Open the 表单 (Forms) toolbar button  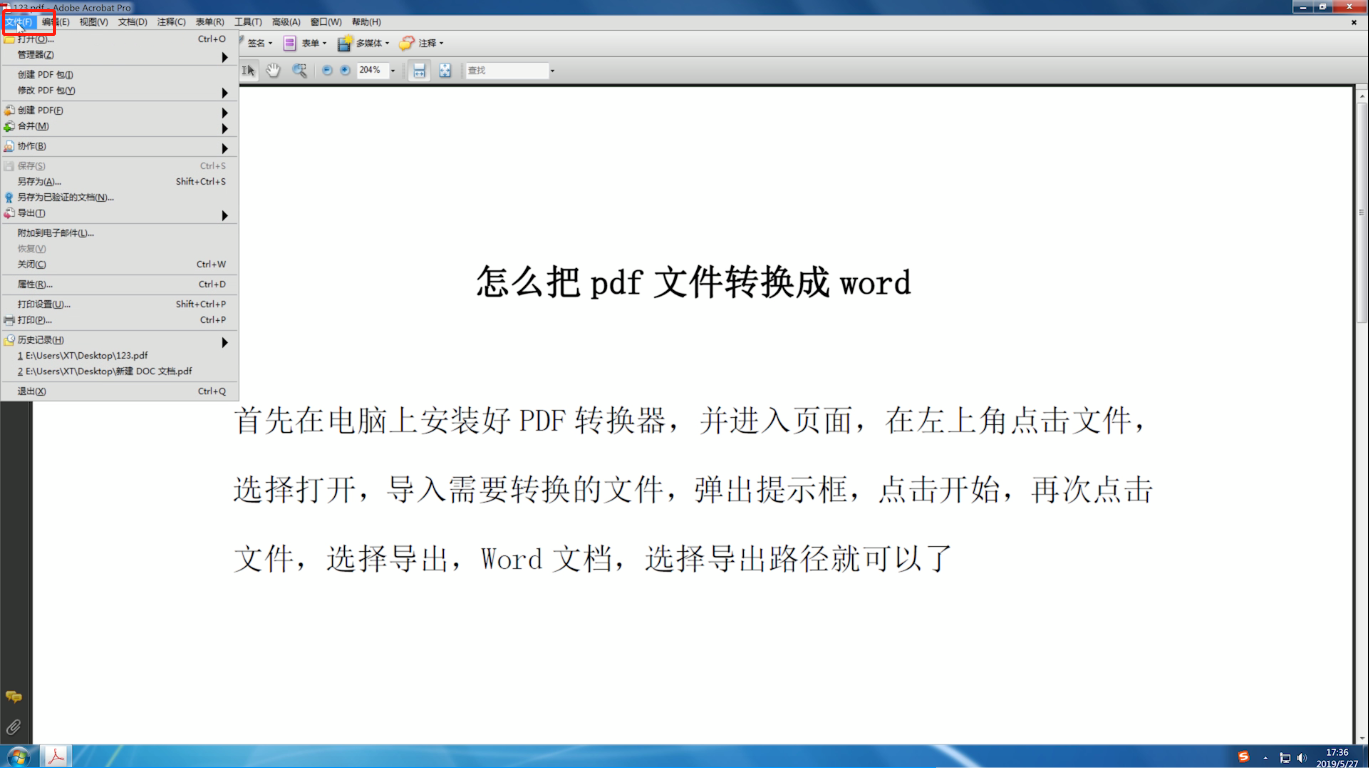pyautogui.click(x=304, y=43)
